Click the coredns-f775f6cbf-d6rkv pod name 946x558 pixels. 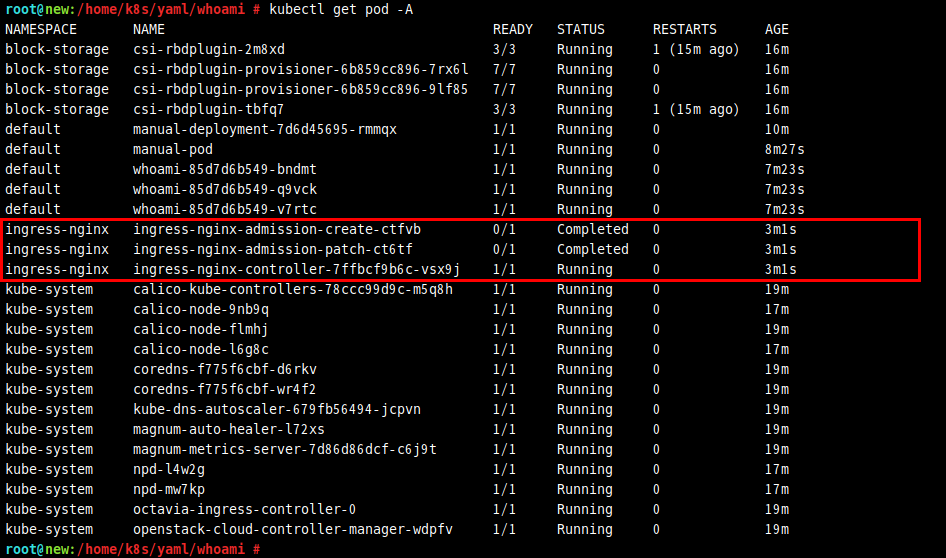click(224, 369)
